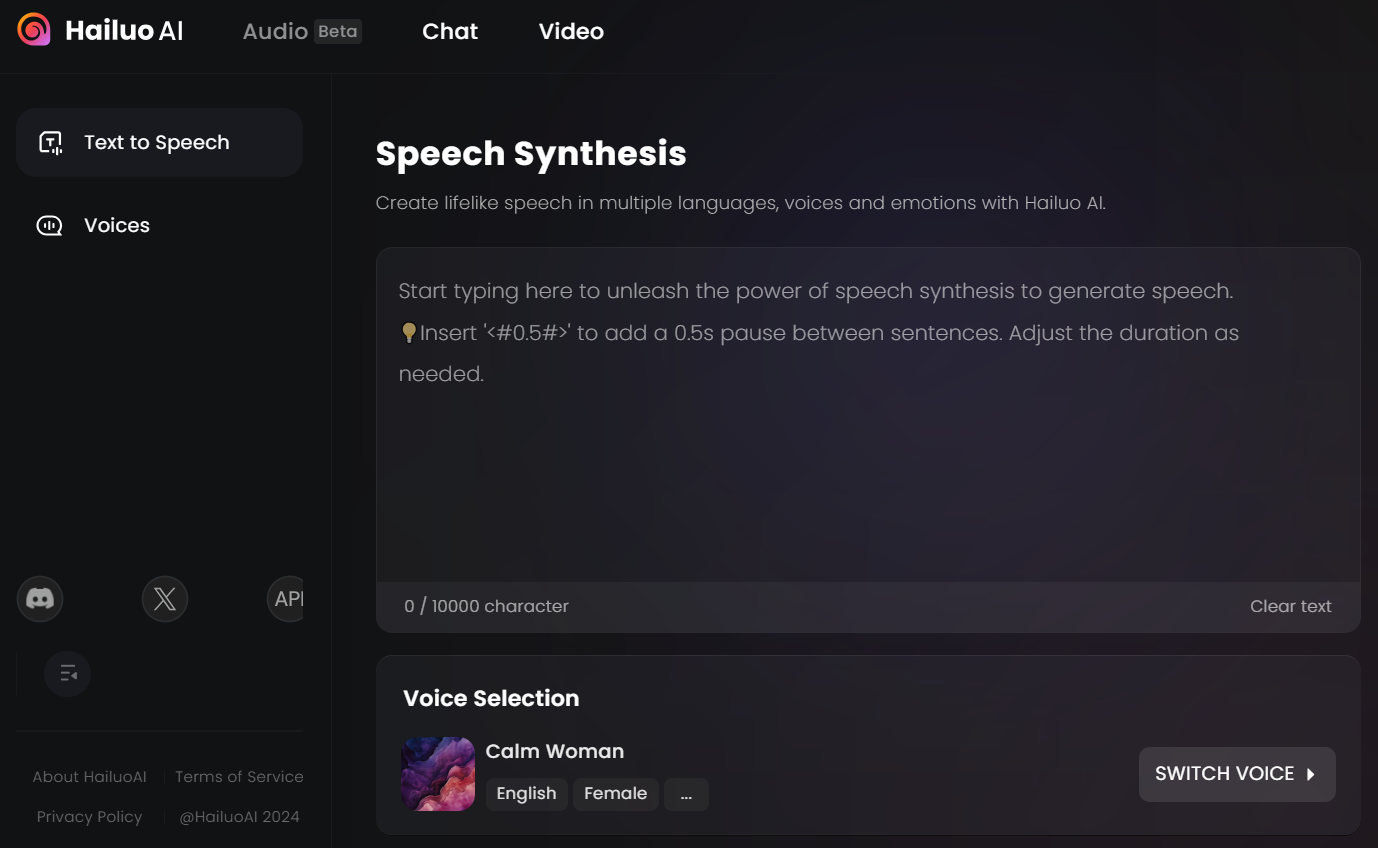
Task: Open the Discord community icon
Action: (x=40, y=599)
